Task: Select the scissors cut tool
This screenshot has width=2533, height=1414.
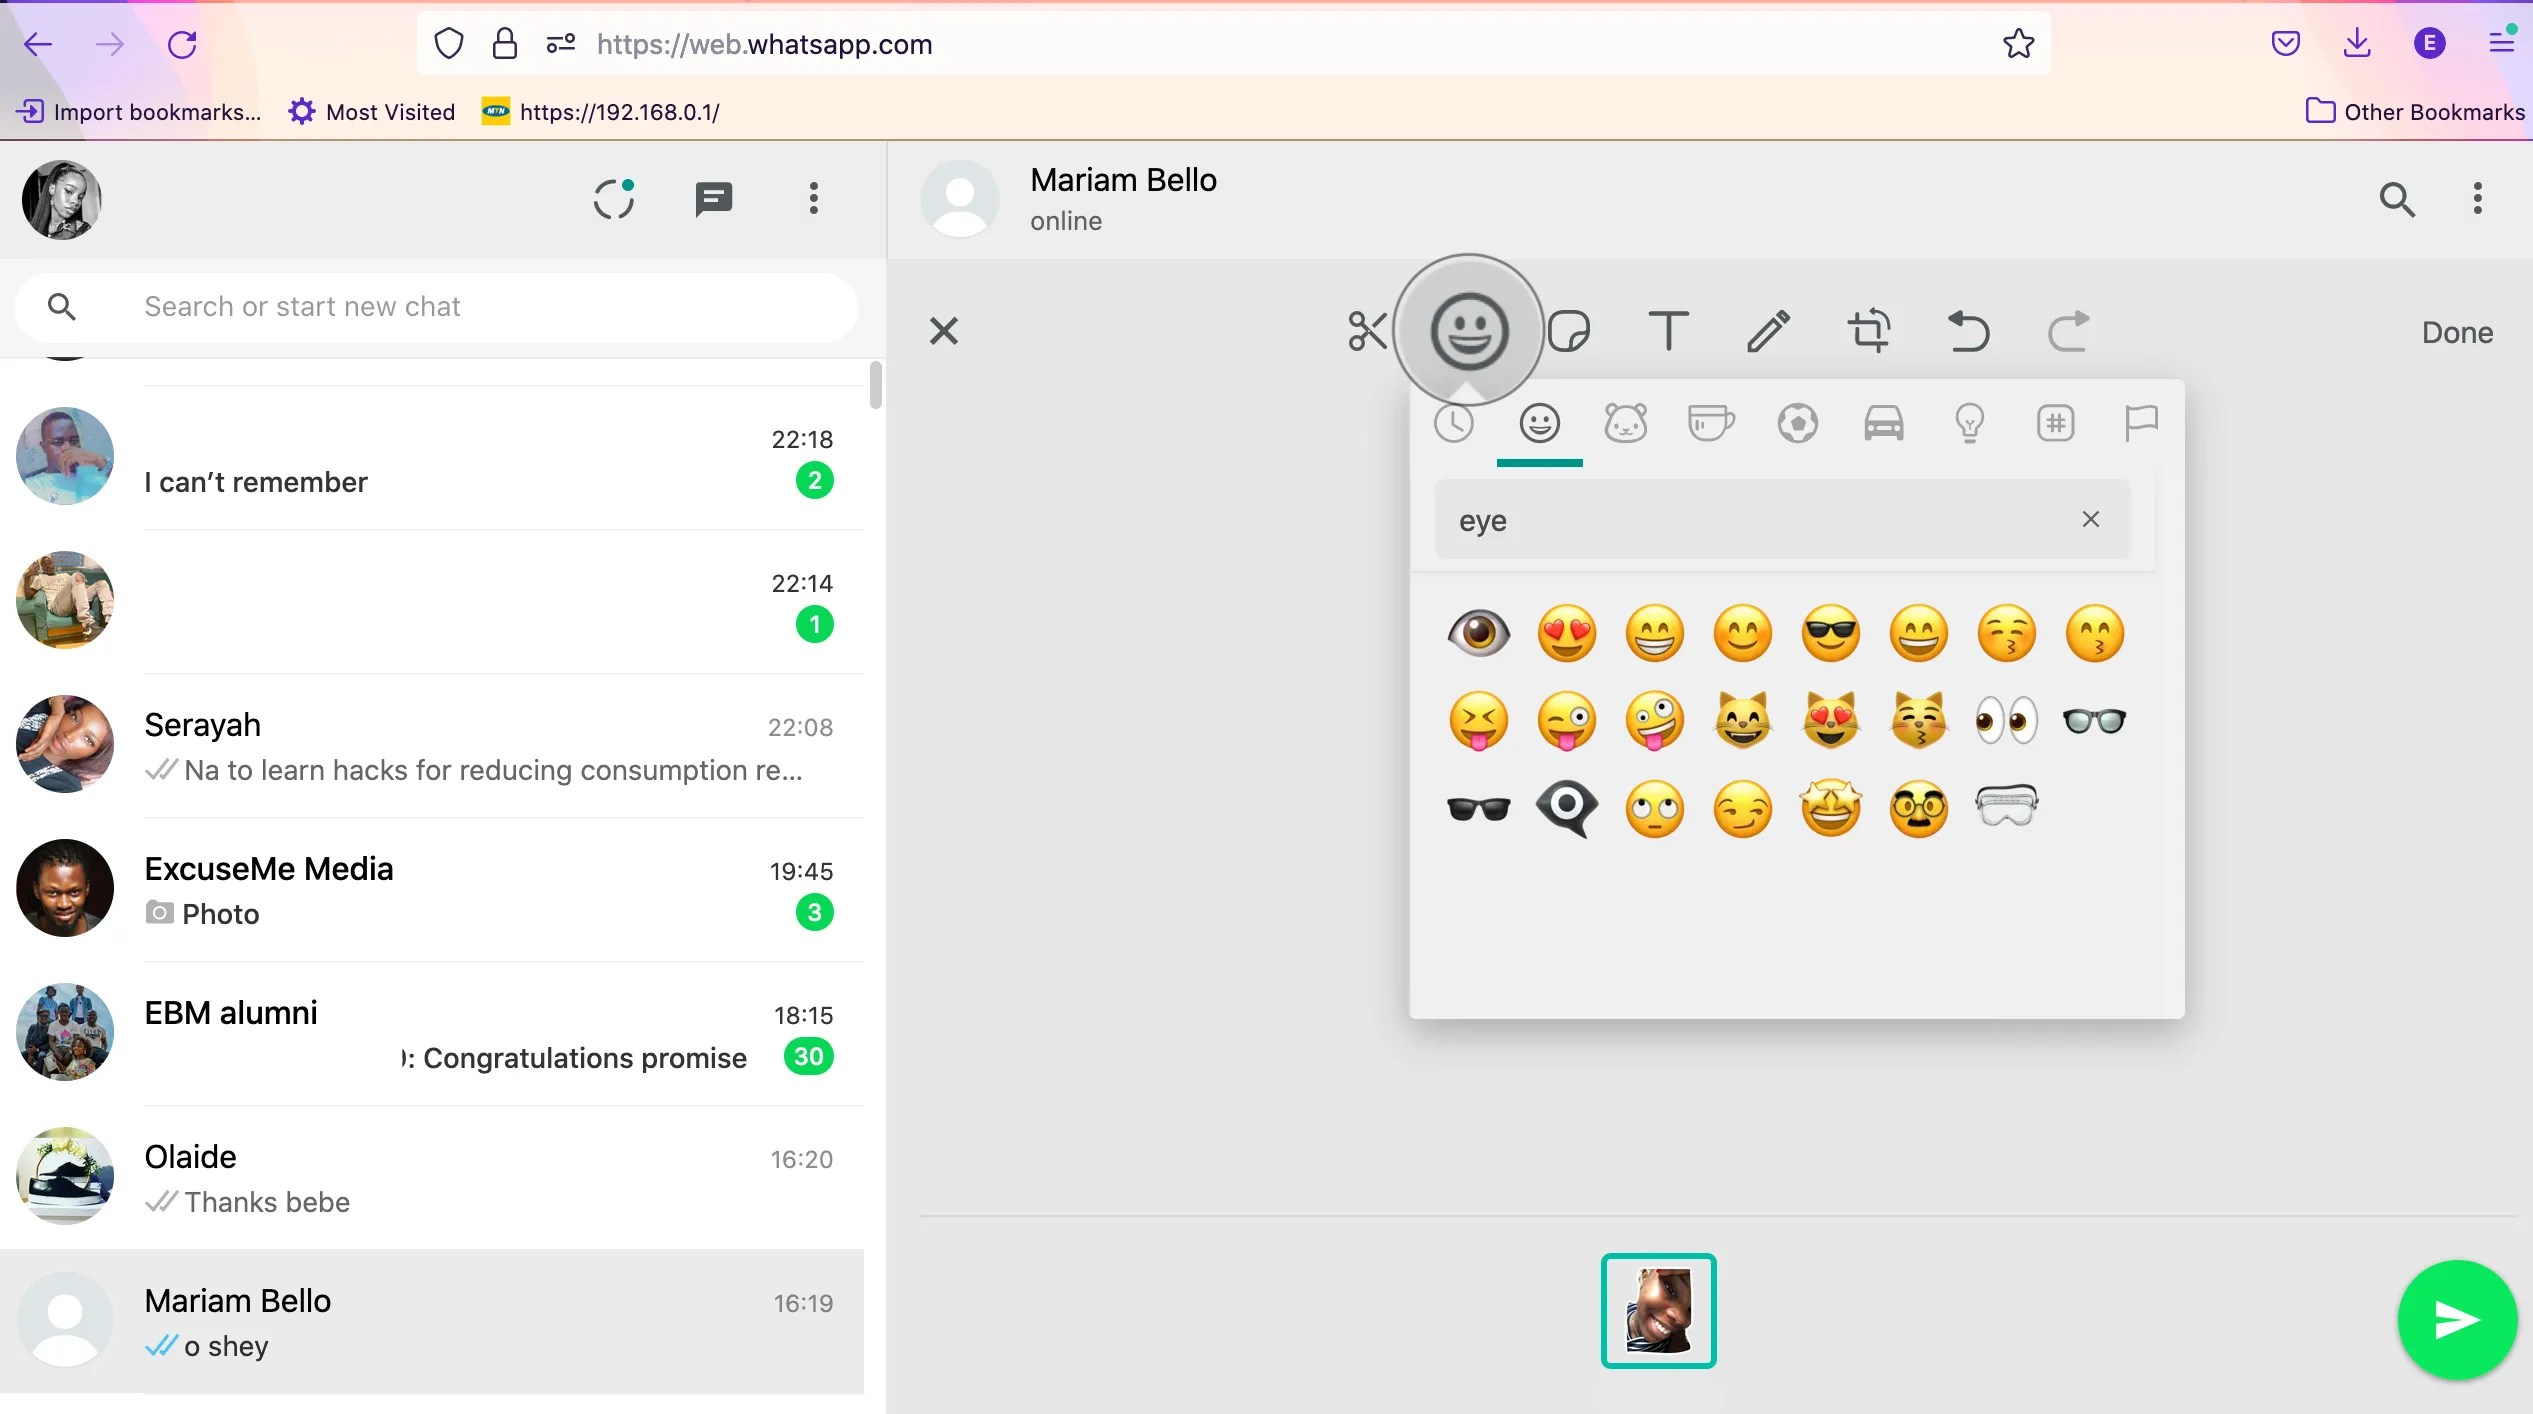Action: (x=1366, y=330)
